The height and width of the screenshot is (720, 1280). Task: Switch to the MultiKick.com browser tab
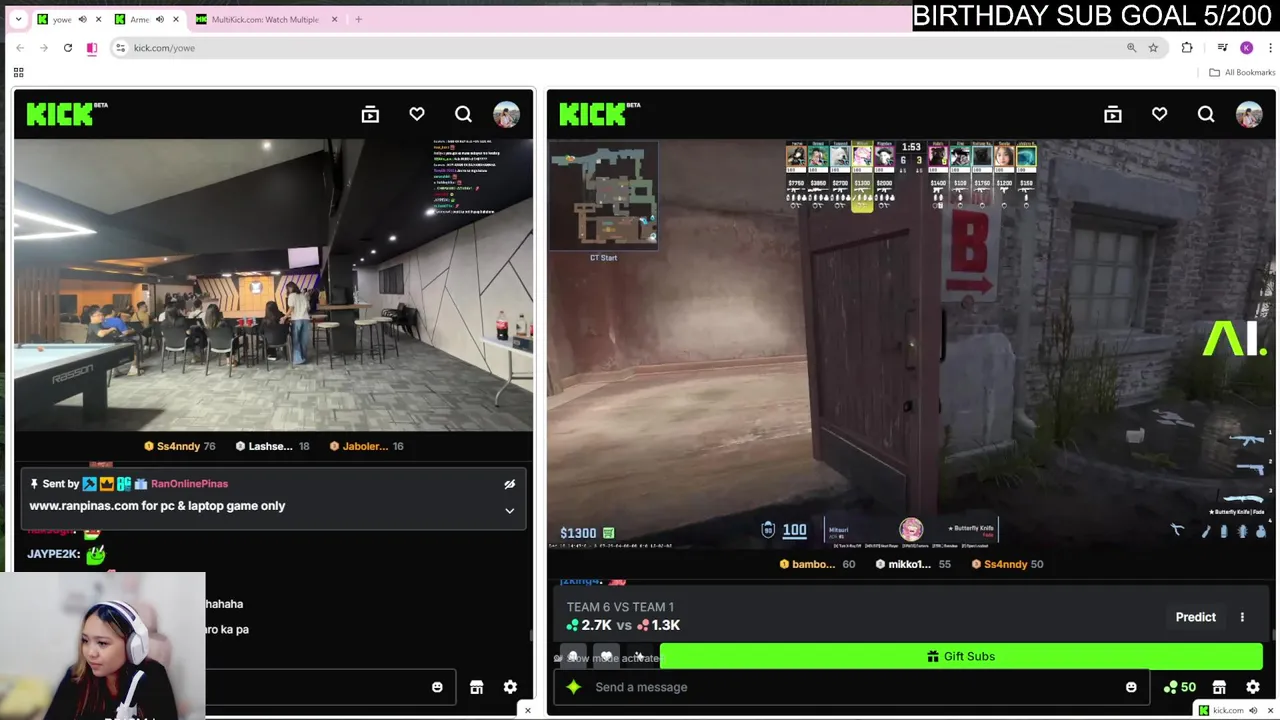pyautogui.click(x=265, y=19)
